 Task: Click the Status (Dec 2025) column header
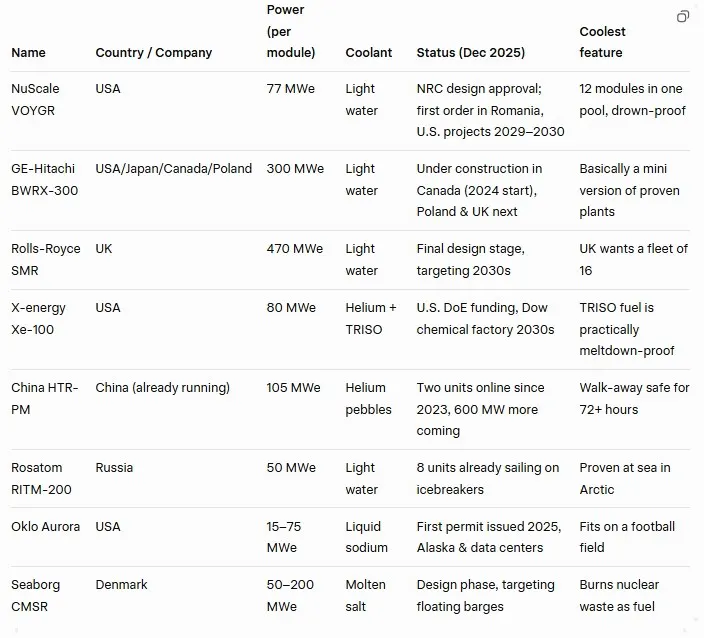pyautogui.click(x=470, y=52)
